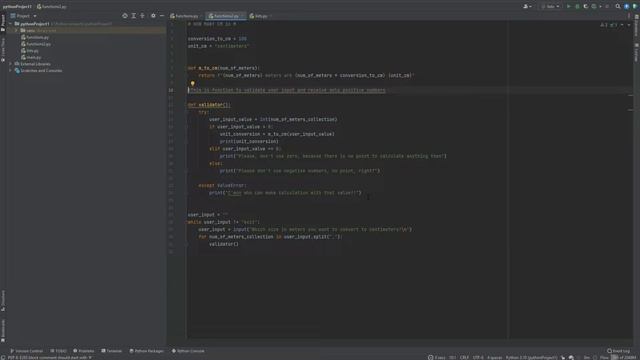
Task: Click the pythonProject1 breadcrumb in navigation bar
Action: [x=17, y=7]
